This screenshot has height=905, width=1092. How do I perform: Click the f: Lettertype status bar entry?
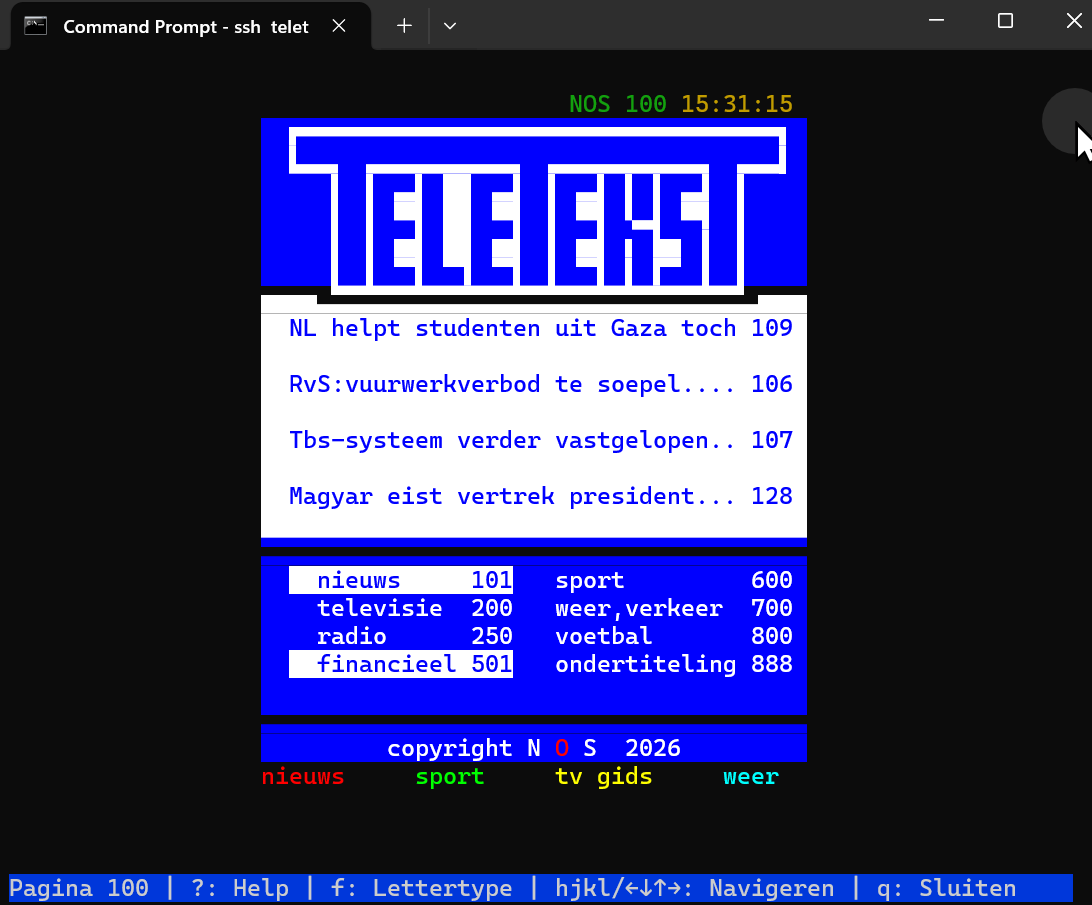[x=422, y=888]
